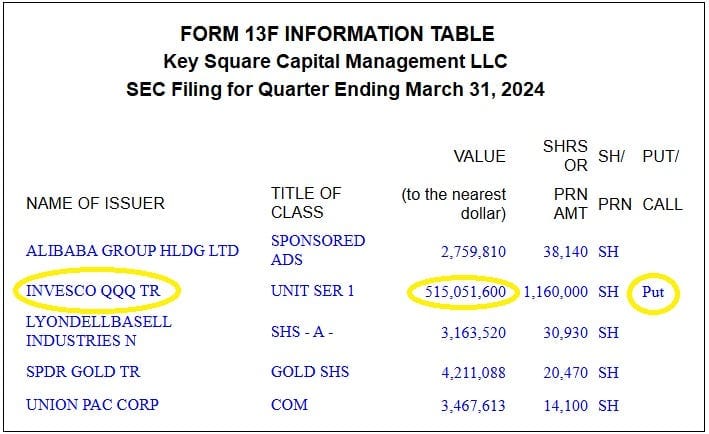Image resolution: width=709 pixels, height=434 pixels.
Task: Click the 14,100 Union Pac share count
Action: pyautogui.click(x=566, y=406)
